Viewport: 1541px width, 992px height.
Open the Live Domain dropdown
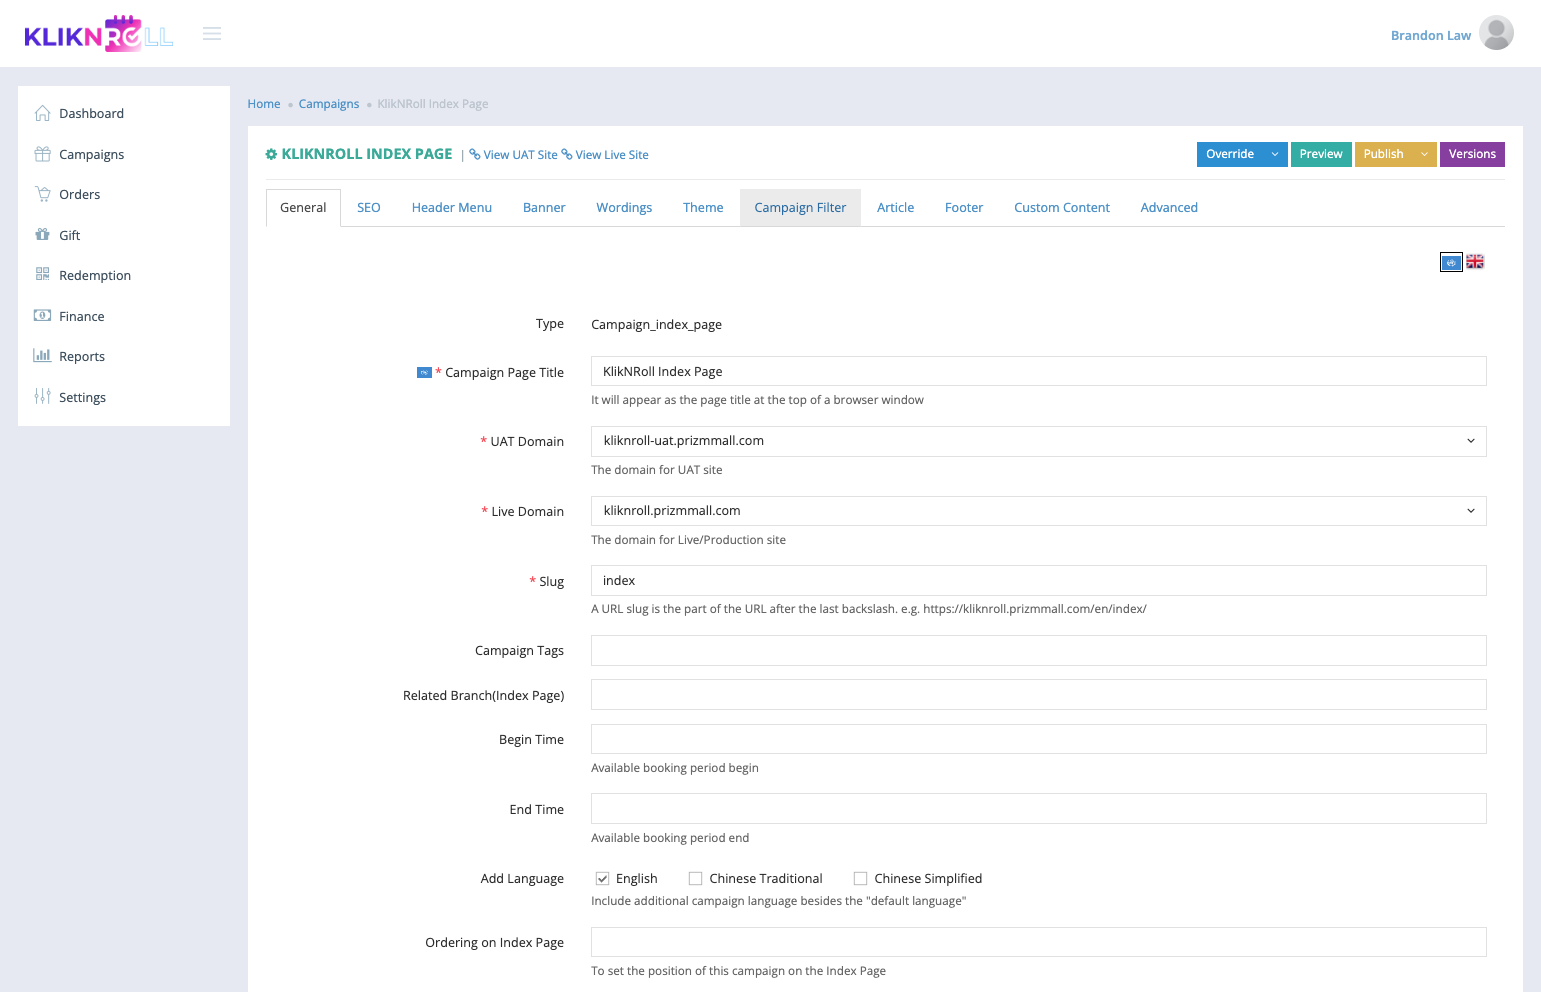pos(1038,511)
